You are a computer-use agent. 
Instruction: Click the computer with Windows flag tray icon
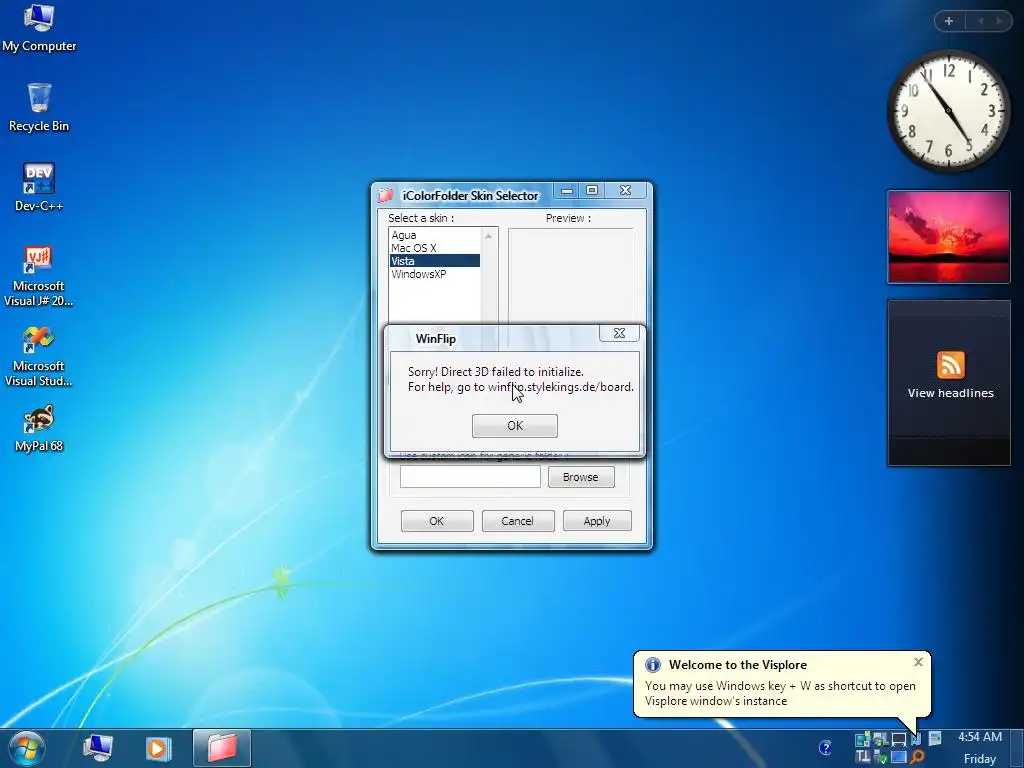coord(880,739)
